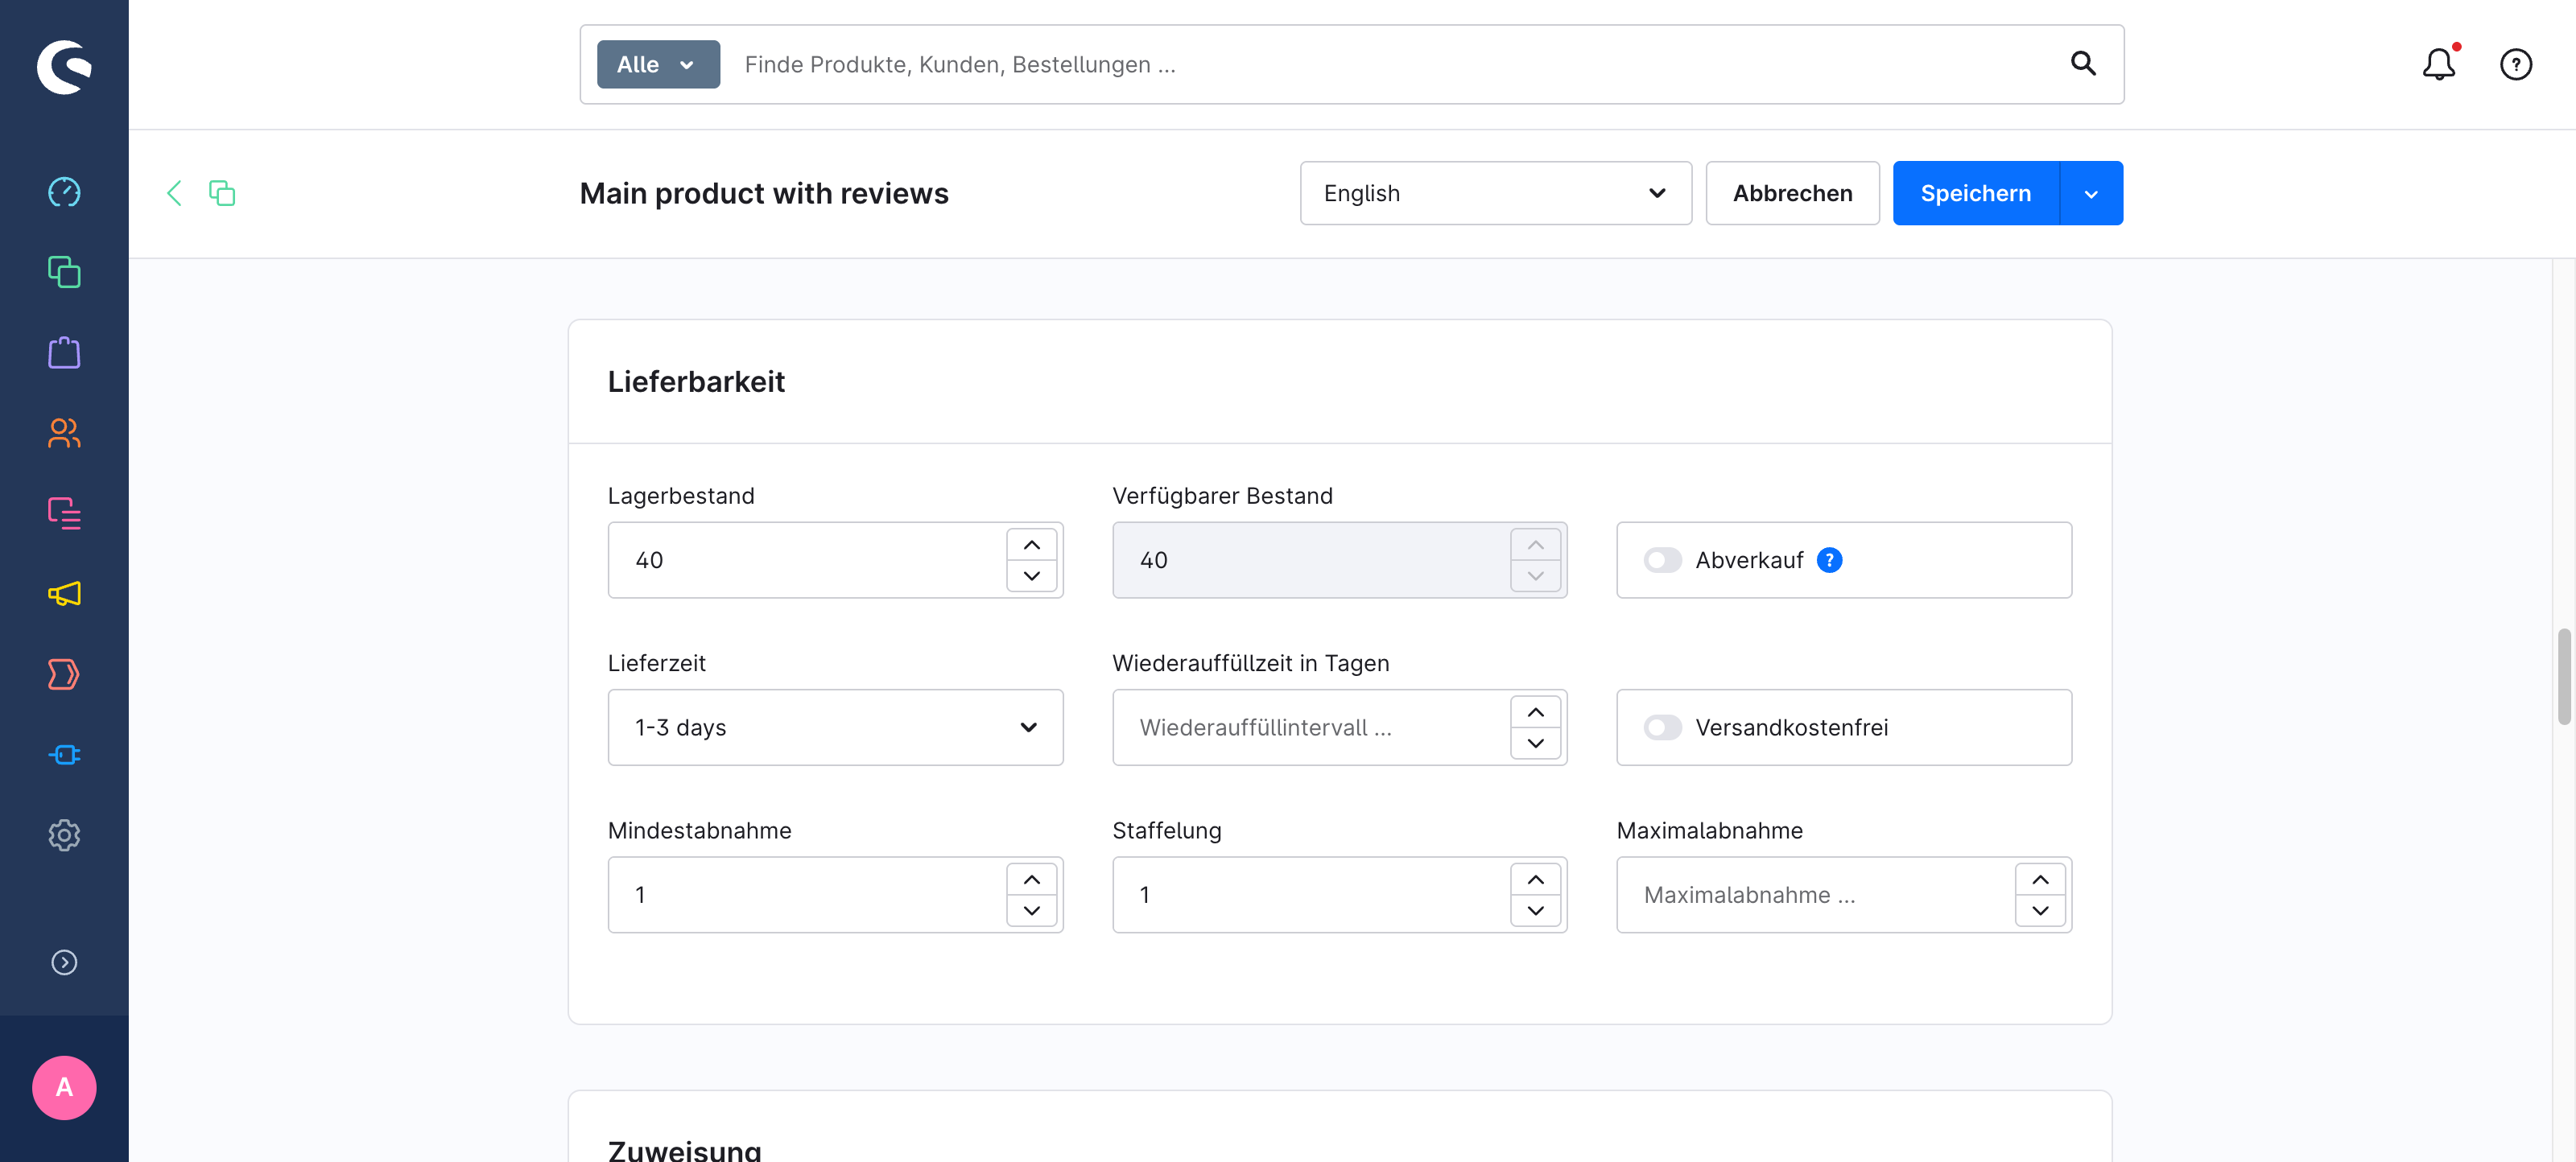Expand the Speichern split-button arrow
Viewport: 2576px width, 1162px height.
pyautogui.click(x=2091, y=193)
